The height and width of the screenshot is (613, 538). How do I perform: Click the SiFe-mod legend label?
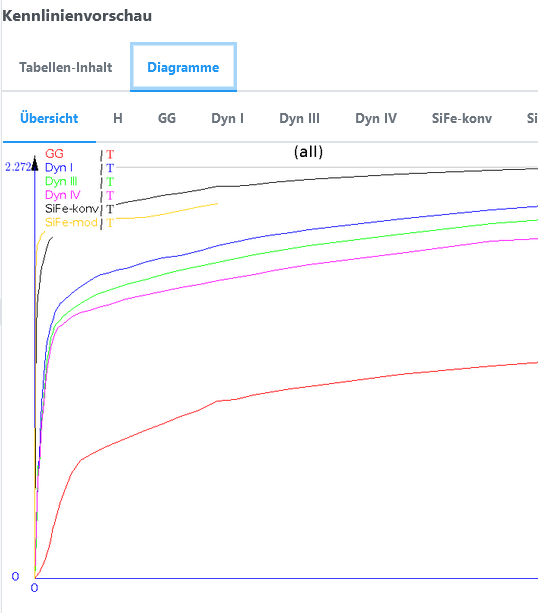click(x=71, y=222)
